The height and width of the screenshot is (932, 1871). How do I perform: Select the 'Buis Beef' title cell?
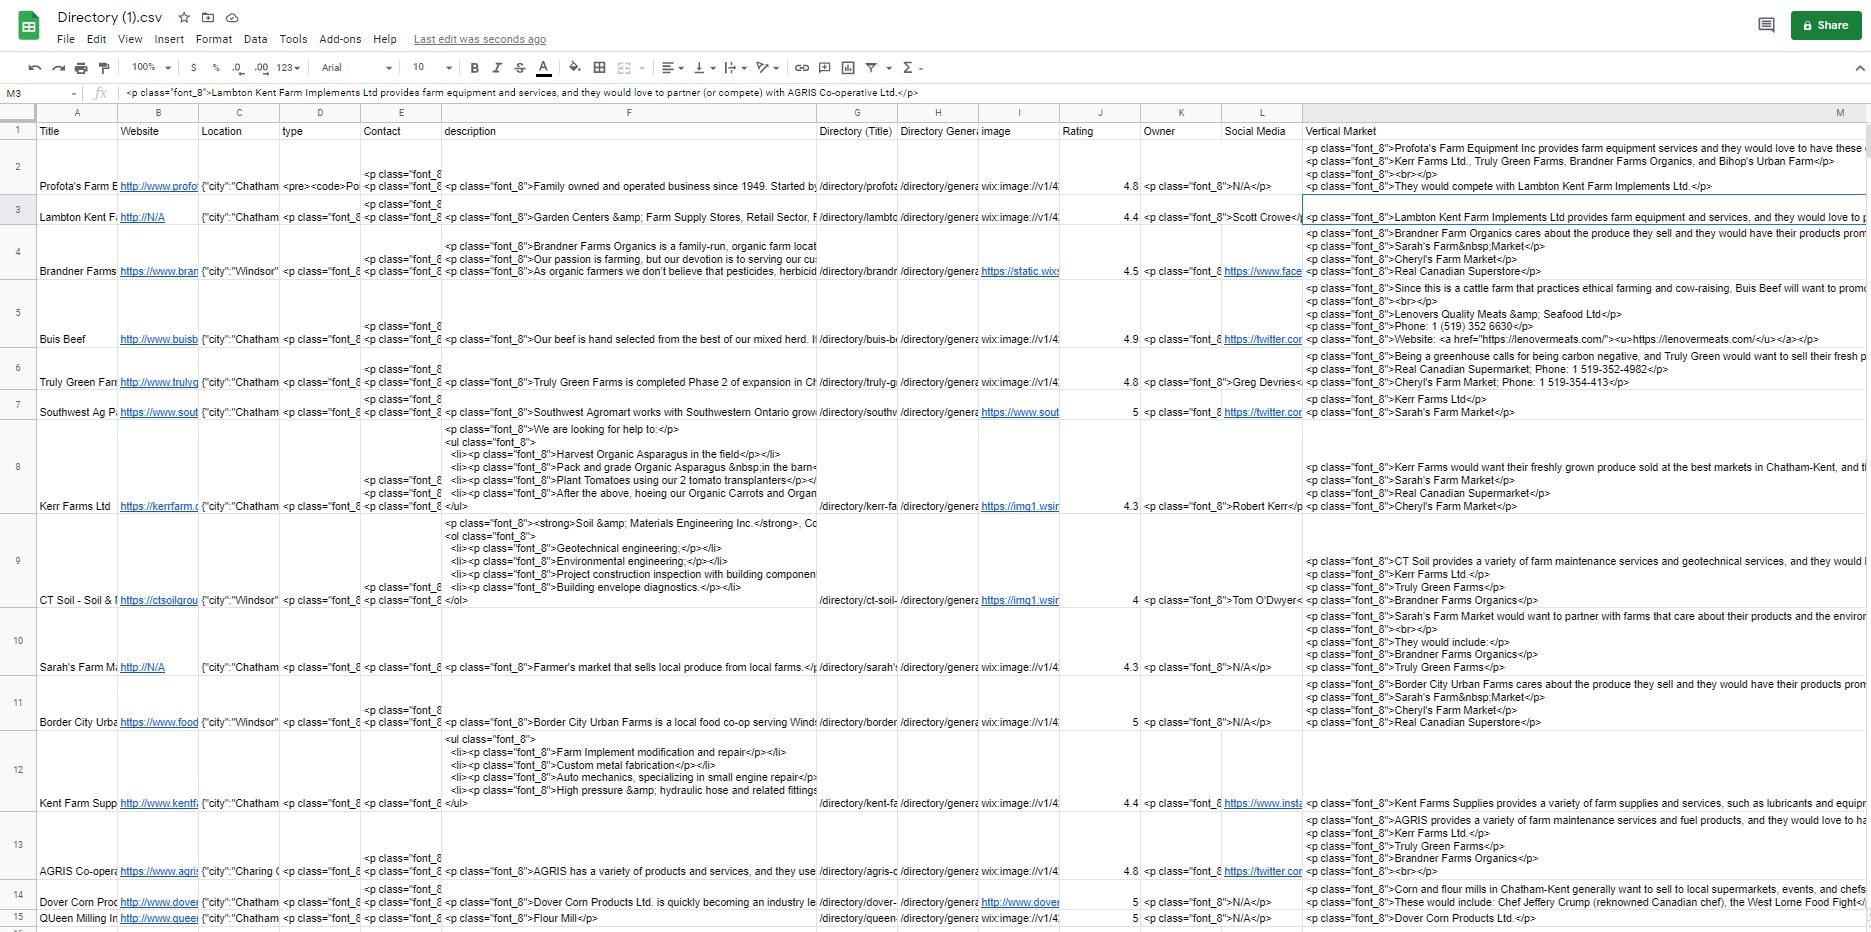(77, 314)
